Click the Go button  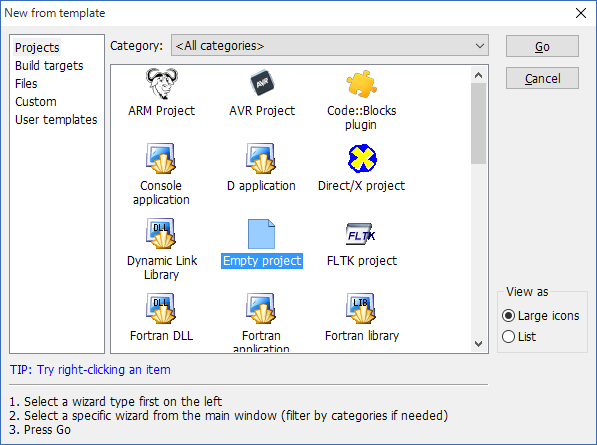click(x=542, y=46)
